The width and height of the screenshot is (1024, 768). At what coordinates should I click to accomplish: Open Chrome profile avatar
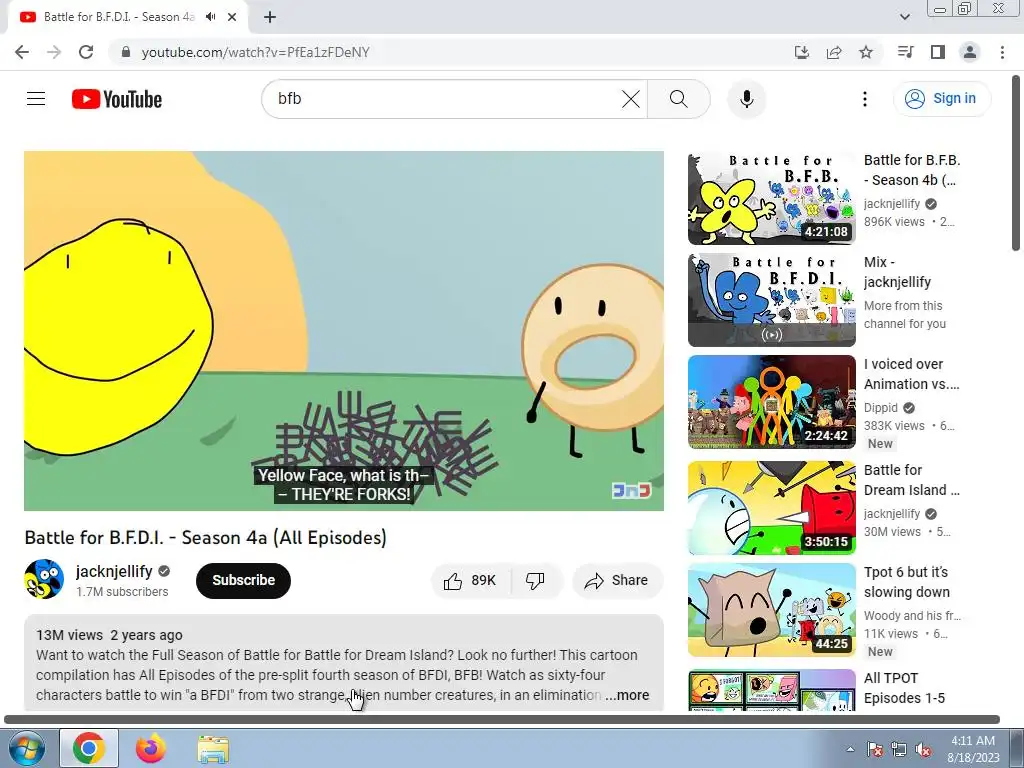(x=970, y=52)
